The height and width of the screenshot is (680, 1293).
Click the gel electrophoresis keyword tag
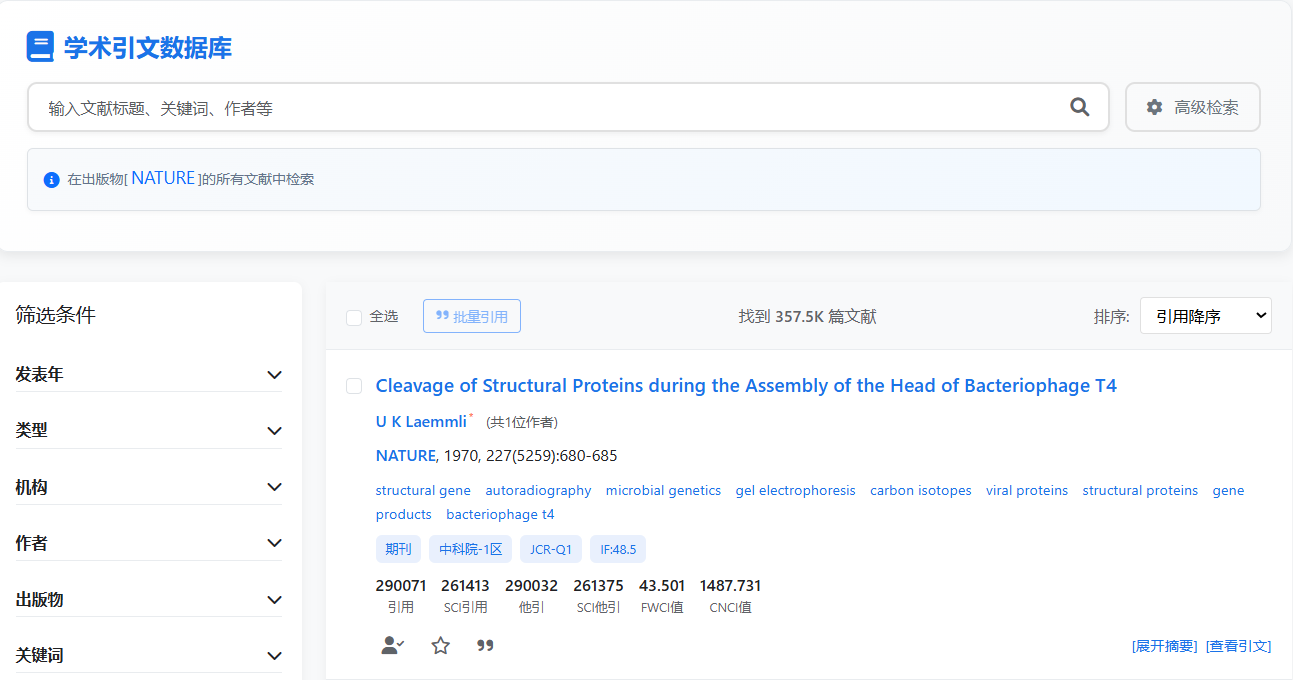coord(795,491)
